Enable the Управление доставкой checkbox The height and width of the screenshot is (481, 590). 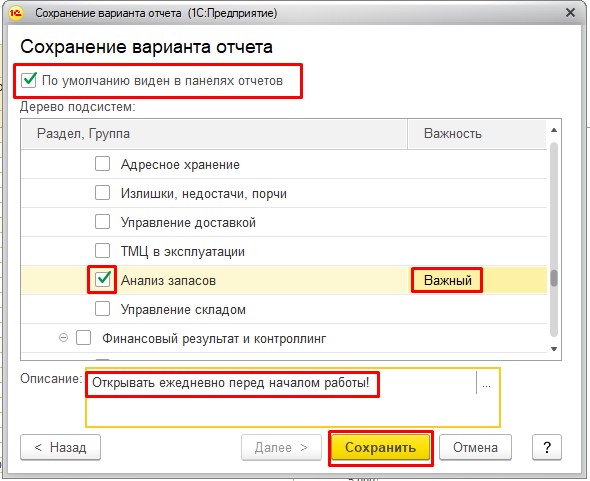tap(102, 222)
